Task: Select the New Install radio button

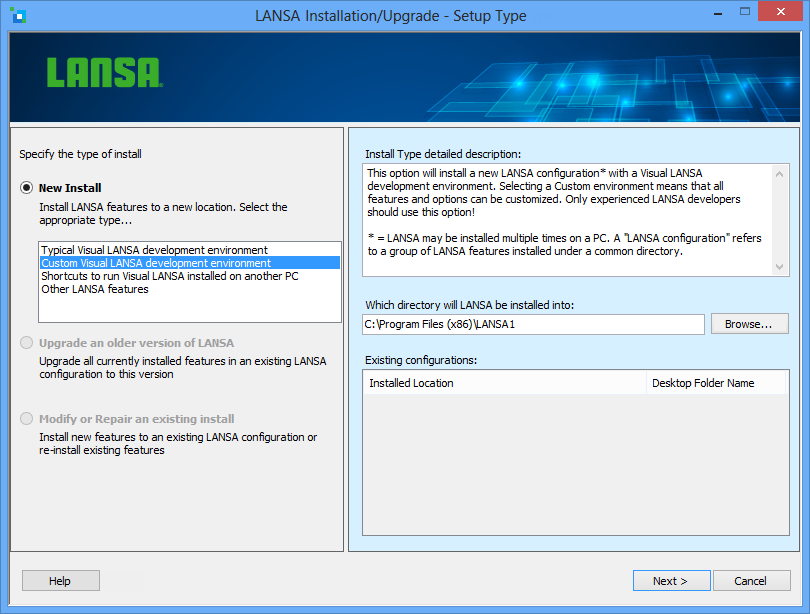Action: tap(26, 187)
